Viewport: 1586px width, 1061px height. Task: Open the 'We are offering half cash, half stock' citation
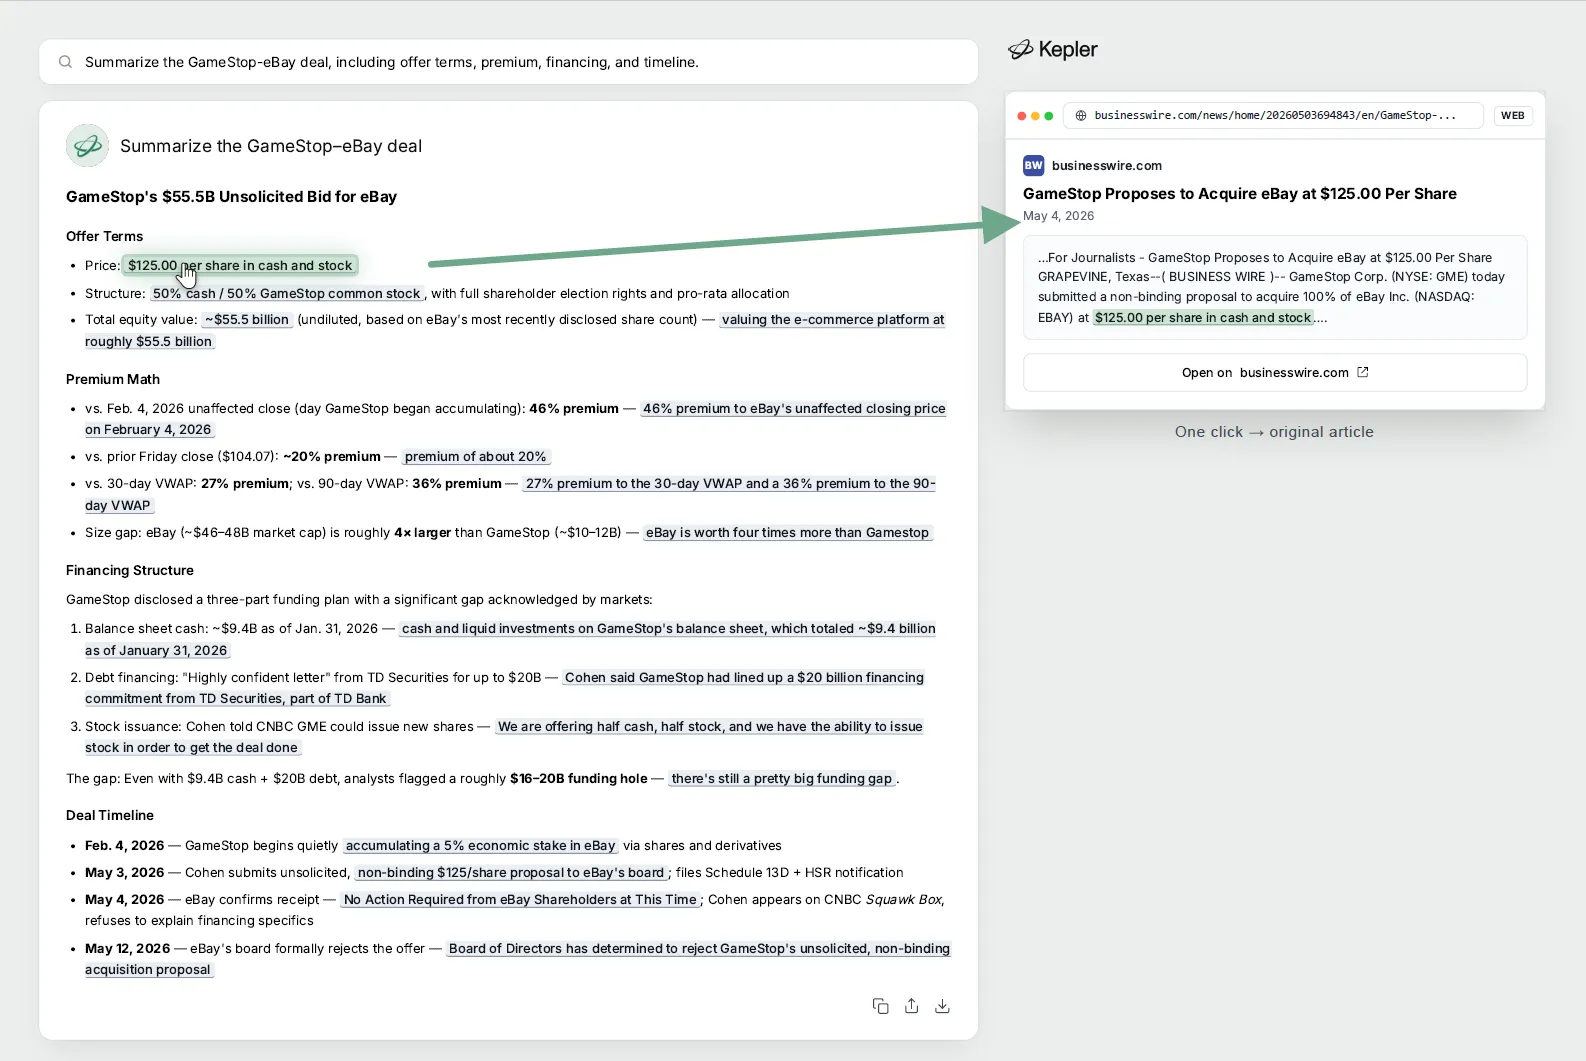point(710,727)
